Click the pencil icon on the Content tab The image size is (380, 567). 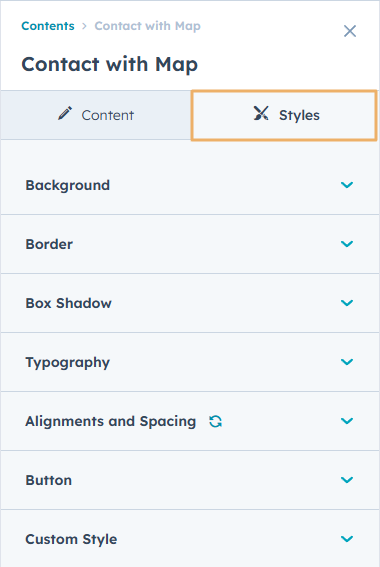tap(65, 113)
